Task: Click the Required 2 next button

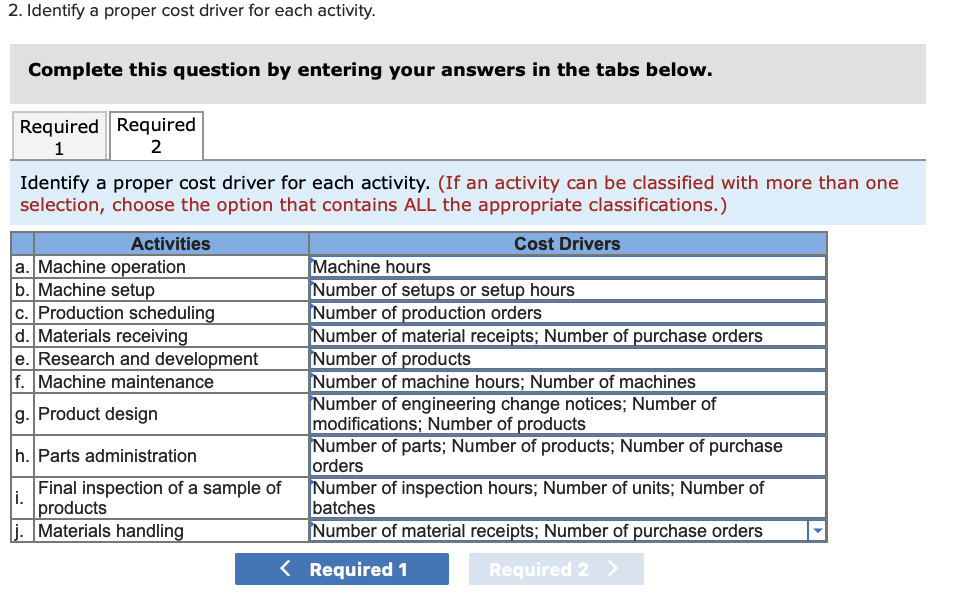Action: 556,568
